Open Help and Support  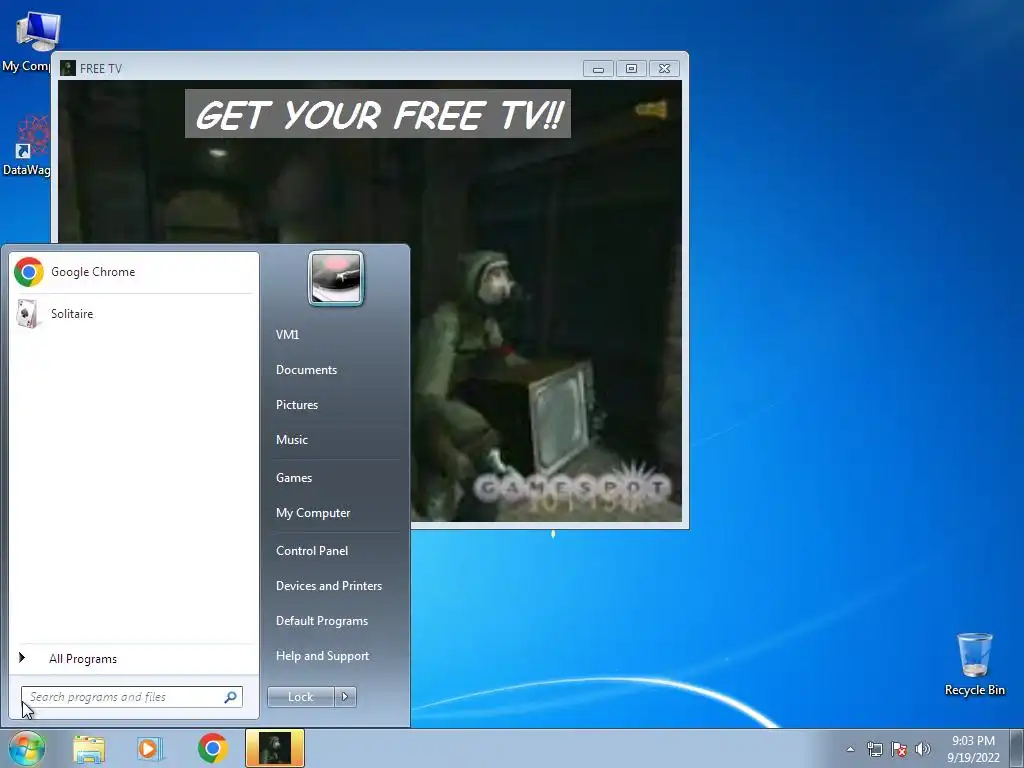322,656
